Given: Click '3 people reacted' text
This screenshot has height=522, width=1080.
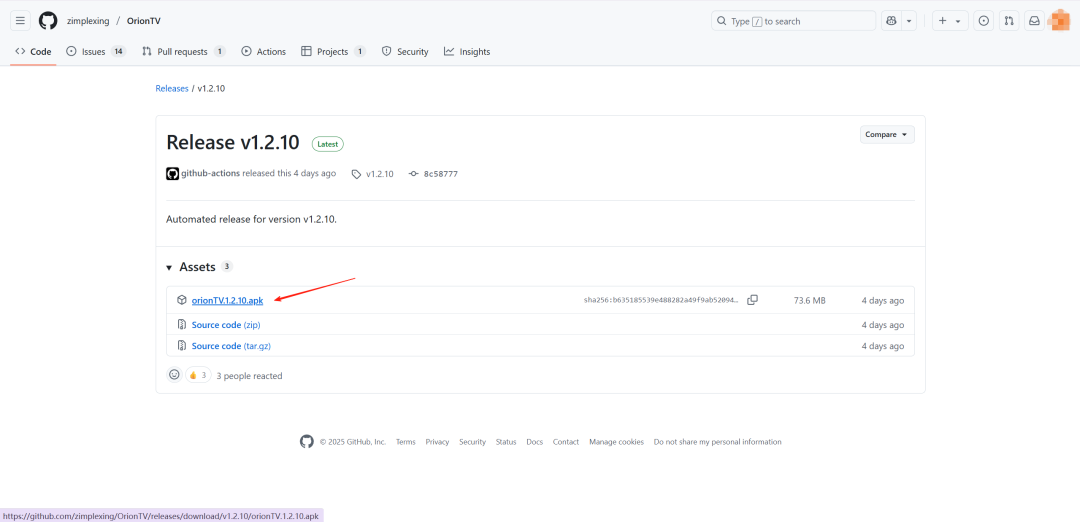Looking at the screenshot, I should (x=249, y=376).
